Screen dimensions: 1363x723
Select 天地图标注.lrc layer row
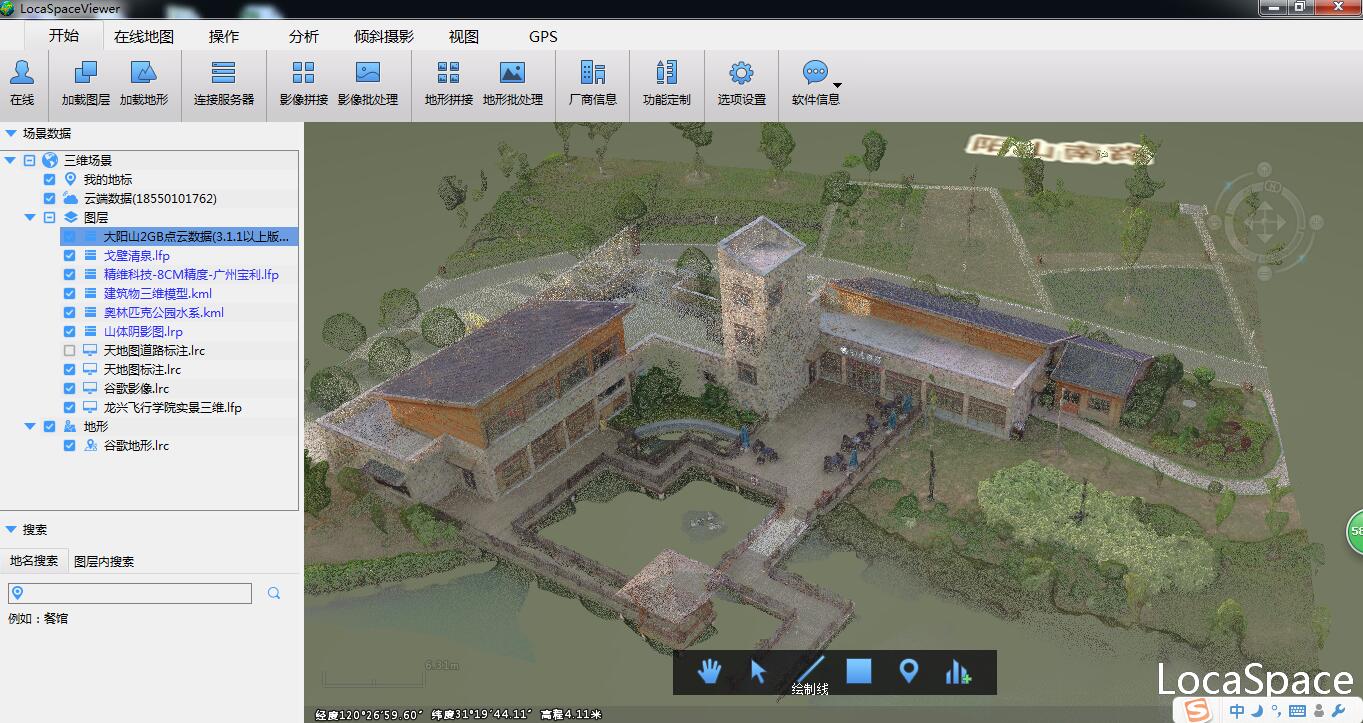(142, 369)
